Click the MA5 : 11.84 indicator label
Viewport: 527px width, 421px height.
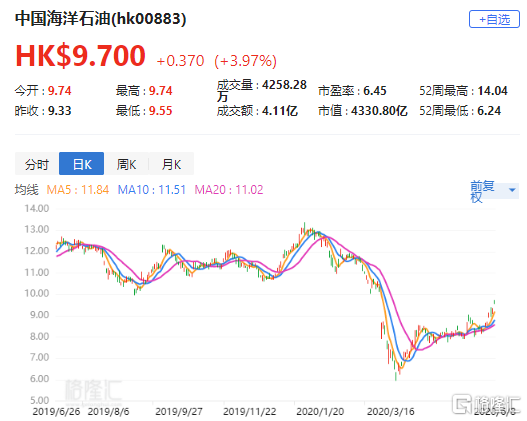[x=78, y=190]
